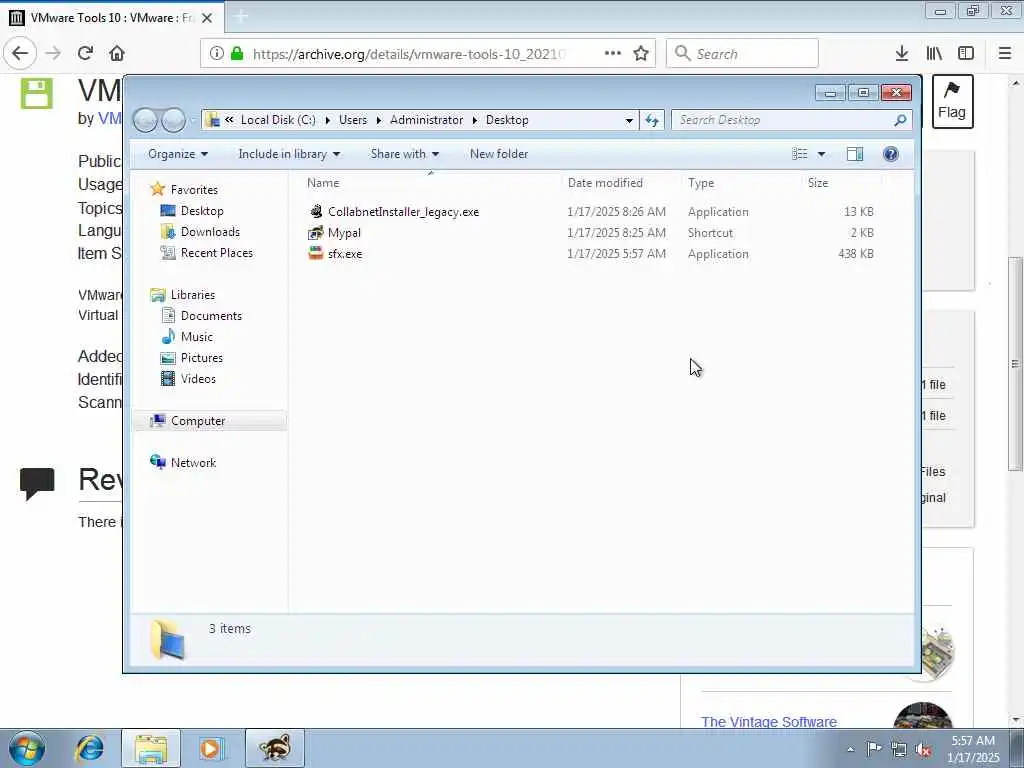Open the page actions three-dots menu
The width and height of the screenshot is (1024, 768).
(613, 54)
